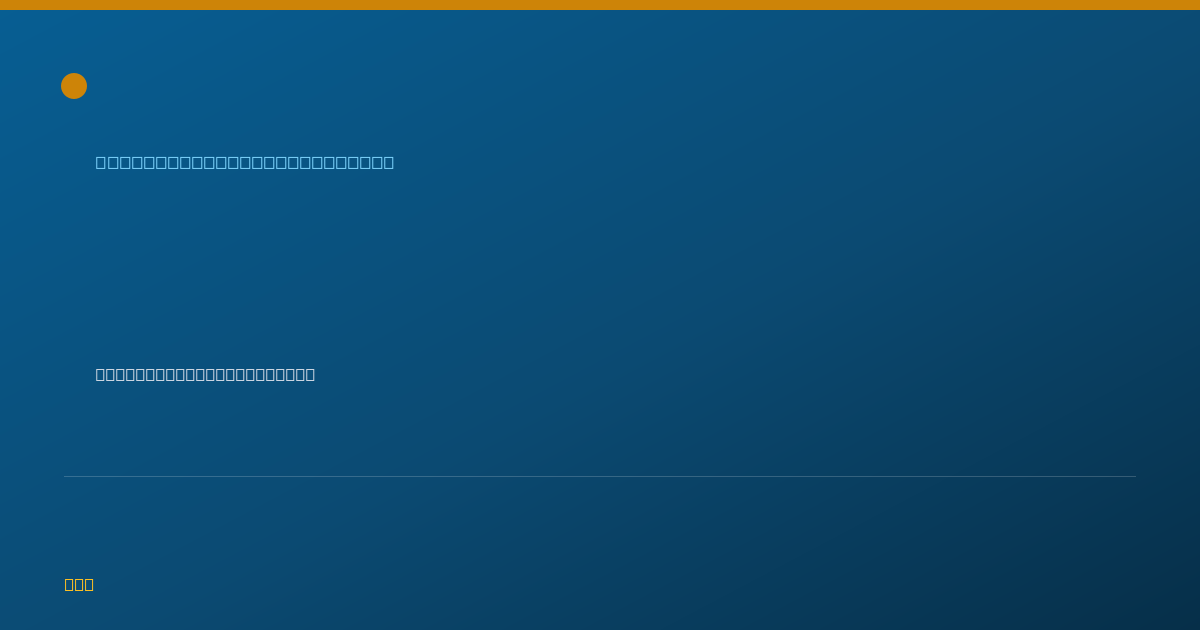Select the light blue placeholder text line
Viewport: 1200px width, 630px height.
point(245,162)
